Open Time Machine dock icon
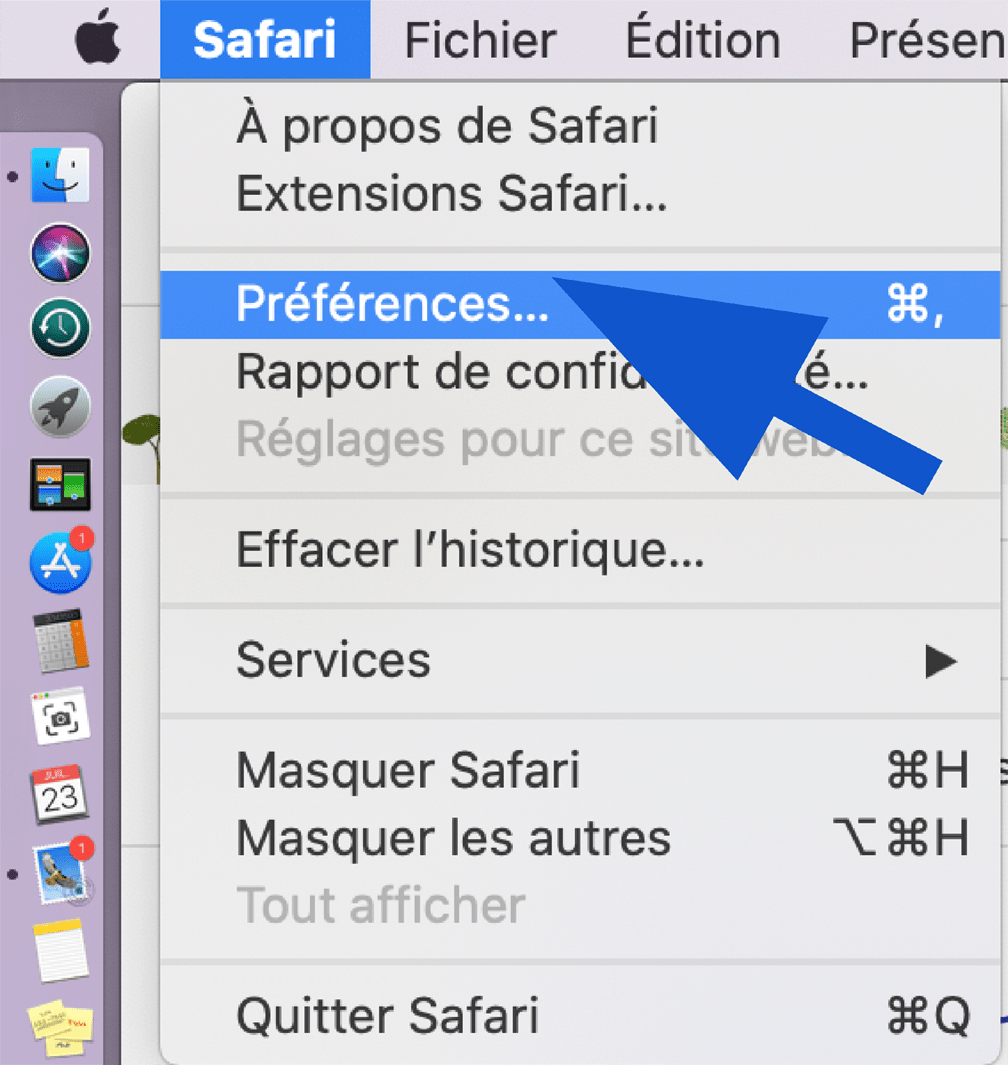1008x1065 pixels. [x=60, y=329]
